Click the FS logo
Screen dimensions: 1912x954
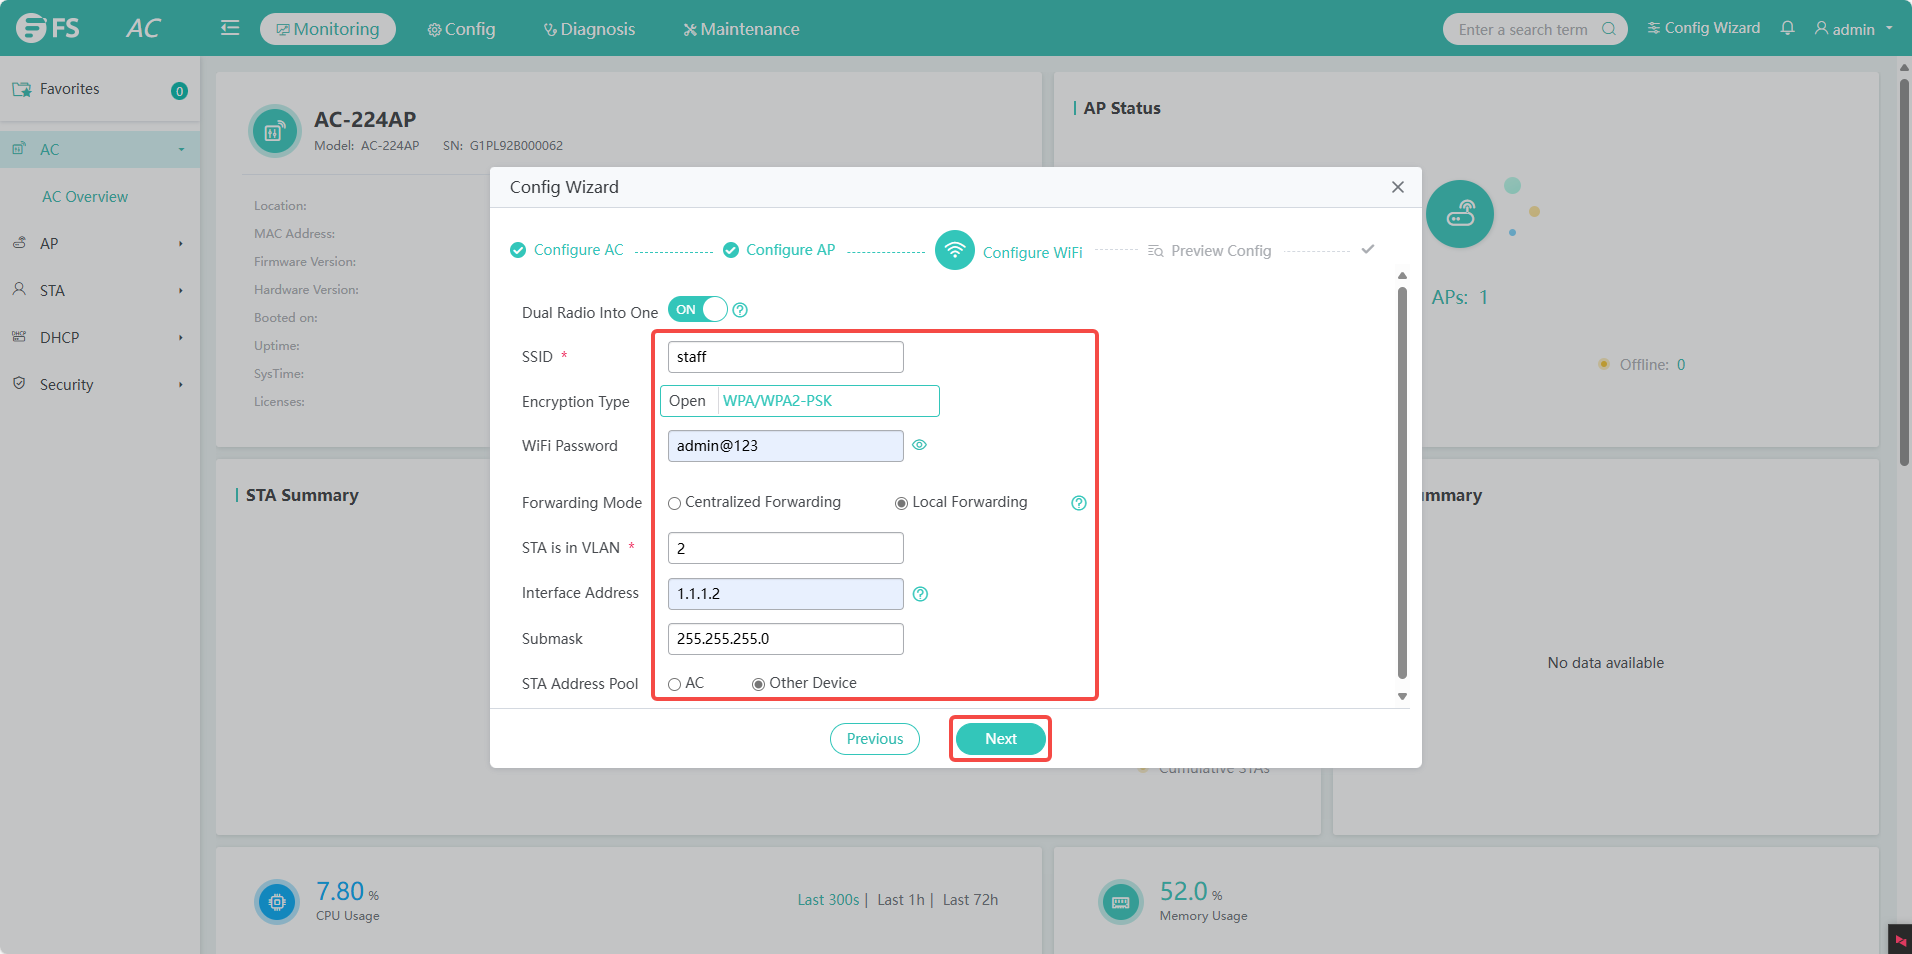[48, 28]
